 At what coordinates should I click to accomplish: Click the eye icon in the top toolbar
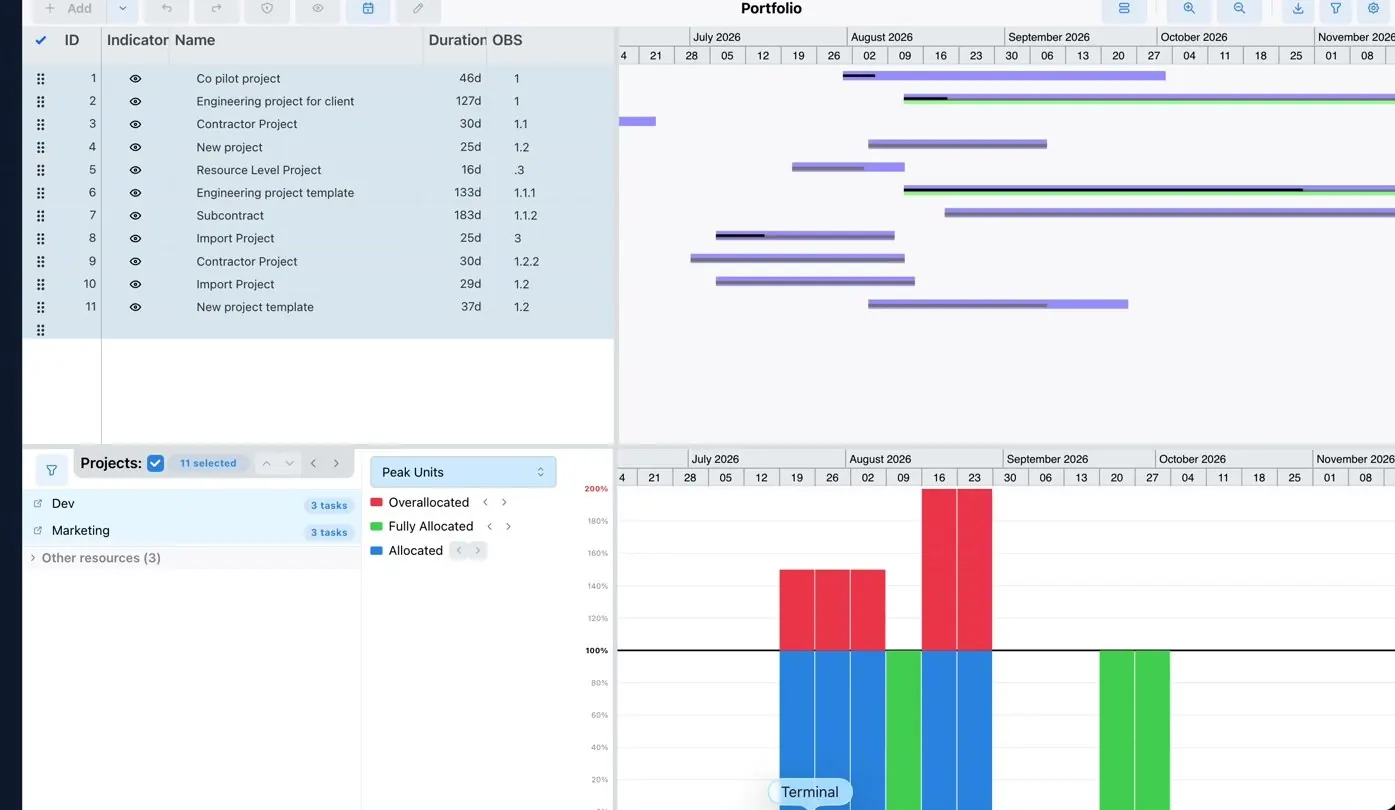point(318,9)
